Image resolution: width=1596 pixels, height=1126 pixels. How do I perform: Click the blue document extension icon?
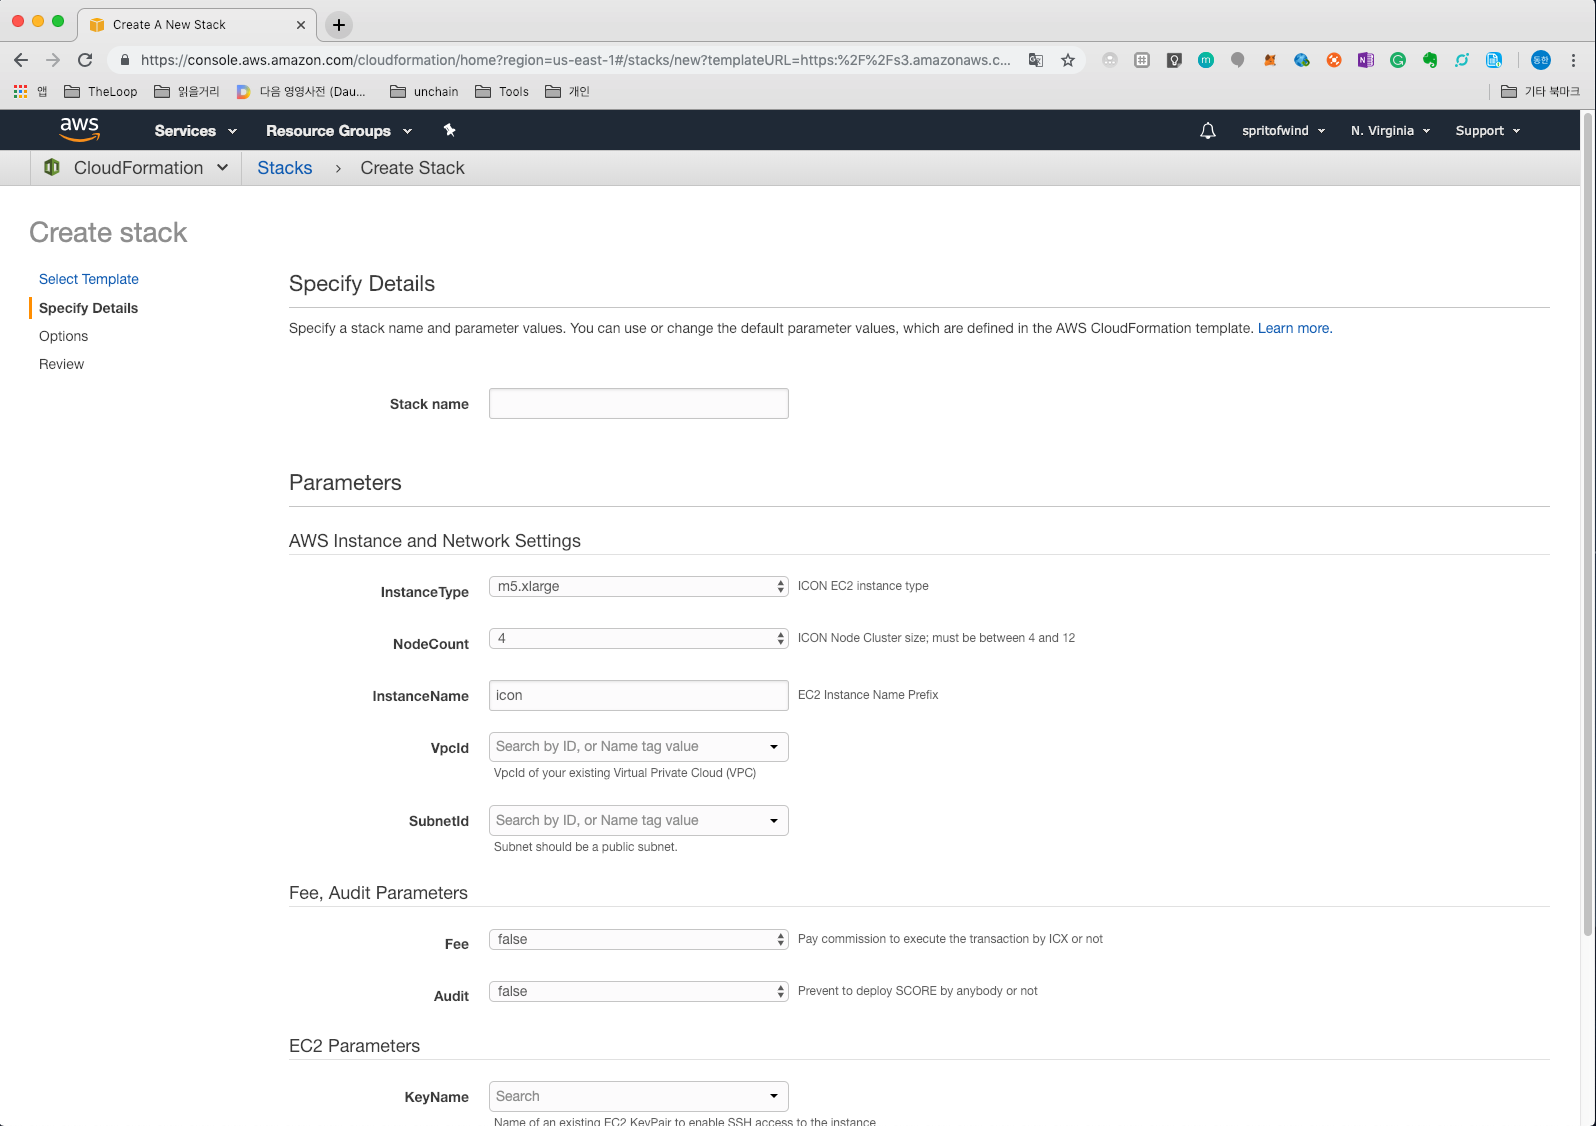1494,60
